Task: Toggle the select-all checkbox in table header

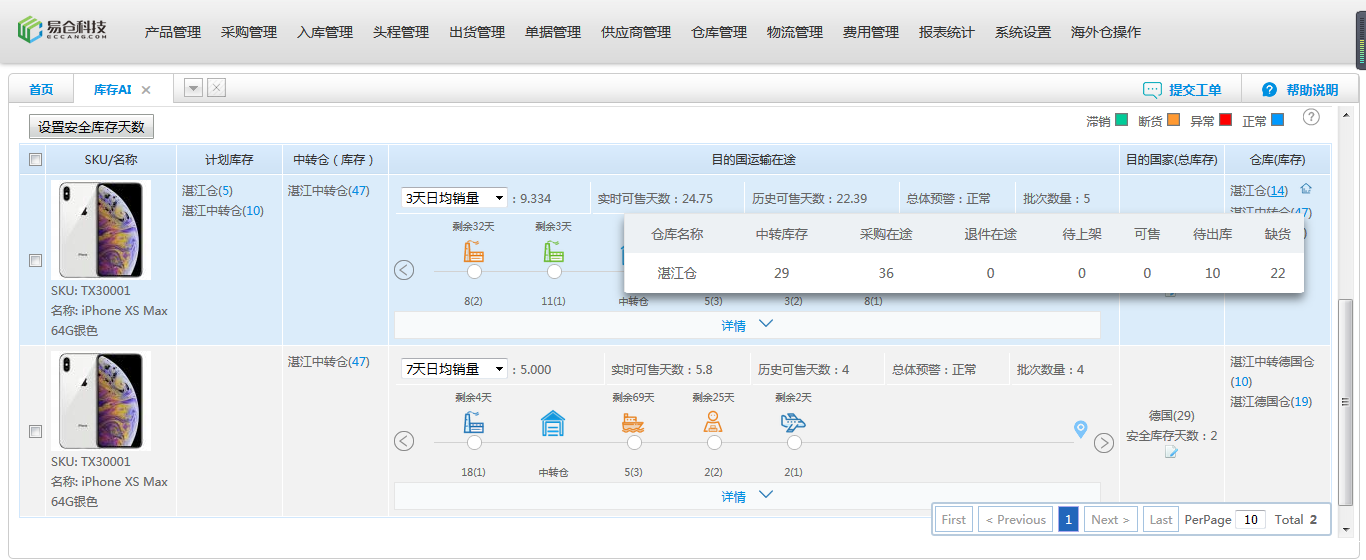Action: pyautogui.click(x=36, y=160)
